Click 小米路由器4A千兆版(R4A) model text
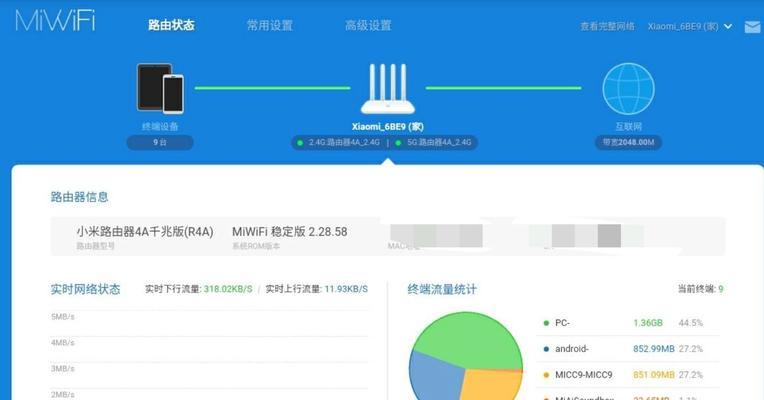The image size is (764, 400). pos(145,231)
